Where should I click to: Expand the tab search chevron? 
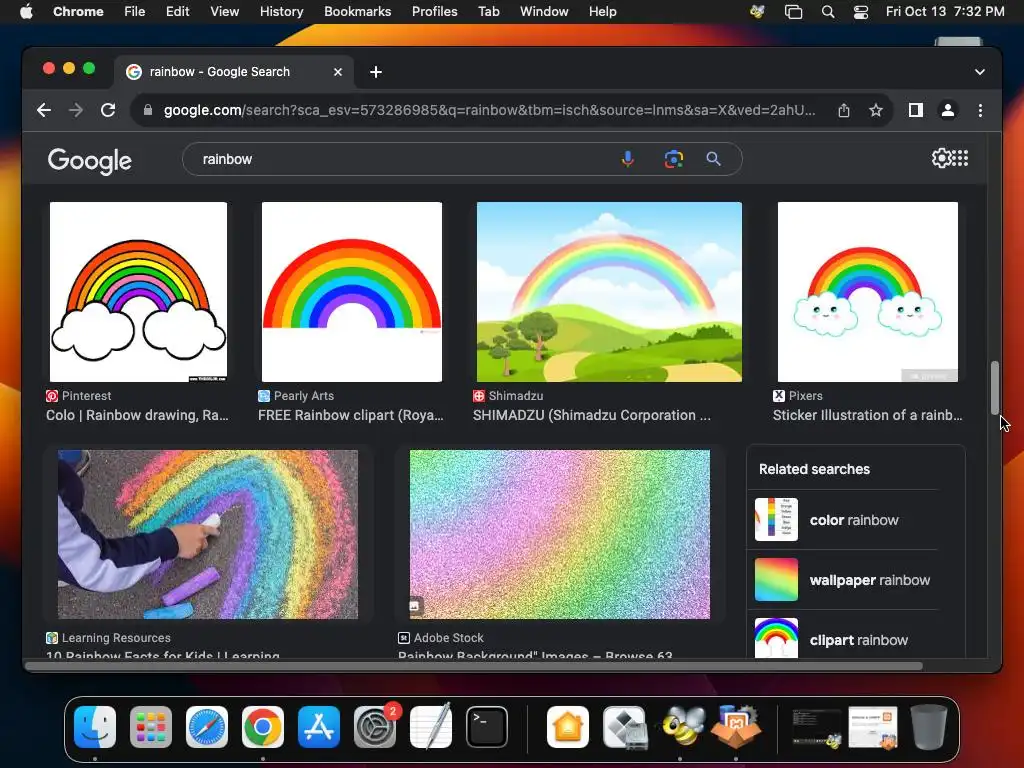(x=980, y=72)
